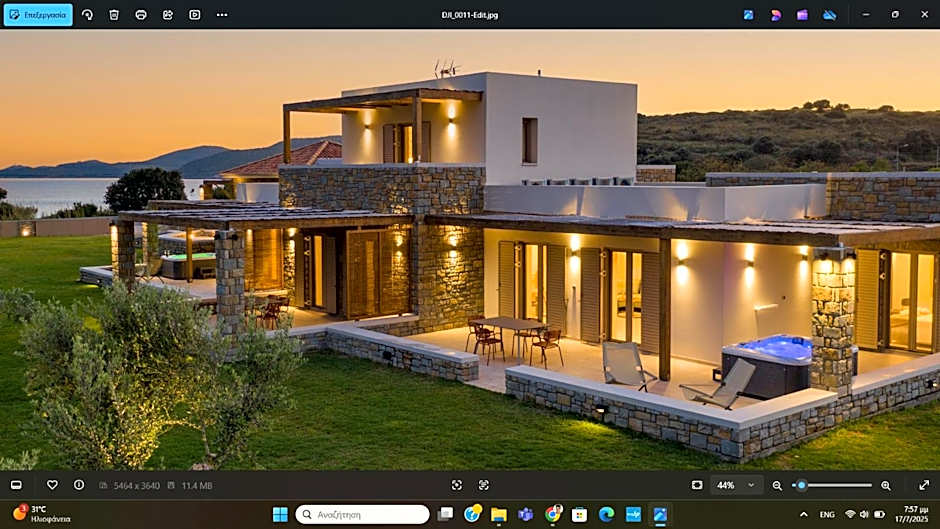This screenshot has height=529, width=940.
Task: Open Microsoft Teams from the taskbar
Action: click(526, 515)
